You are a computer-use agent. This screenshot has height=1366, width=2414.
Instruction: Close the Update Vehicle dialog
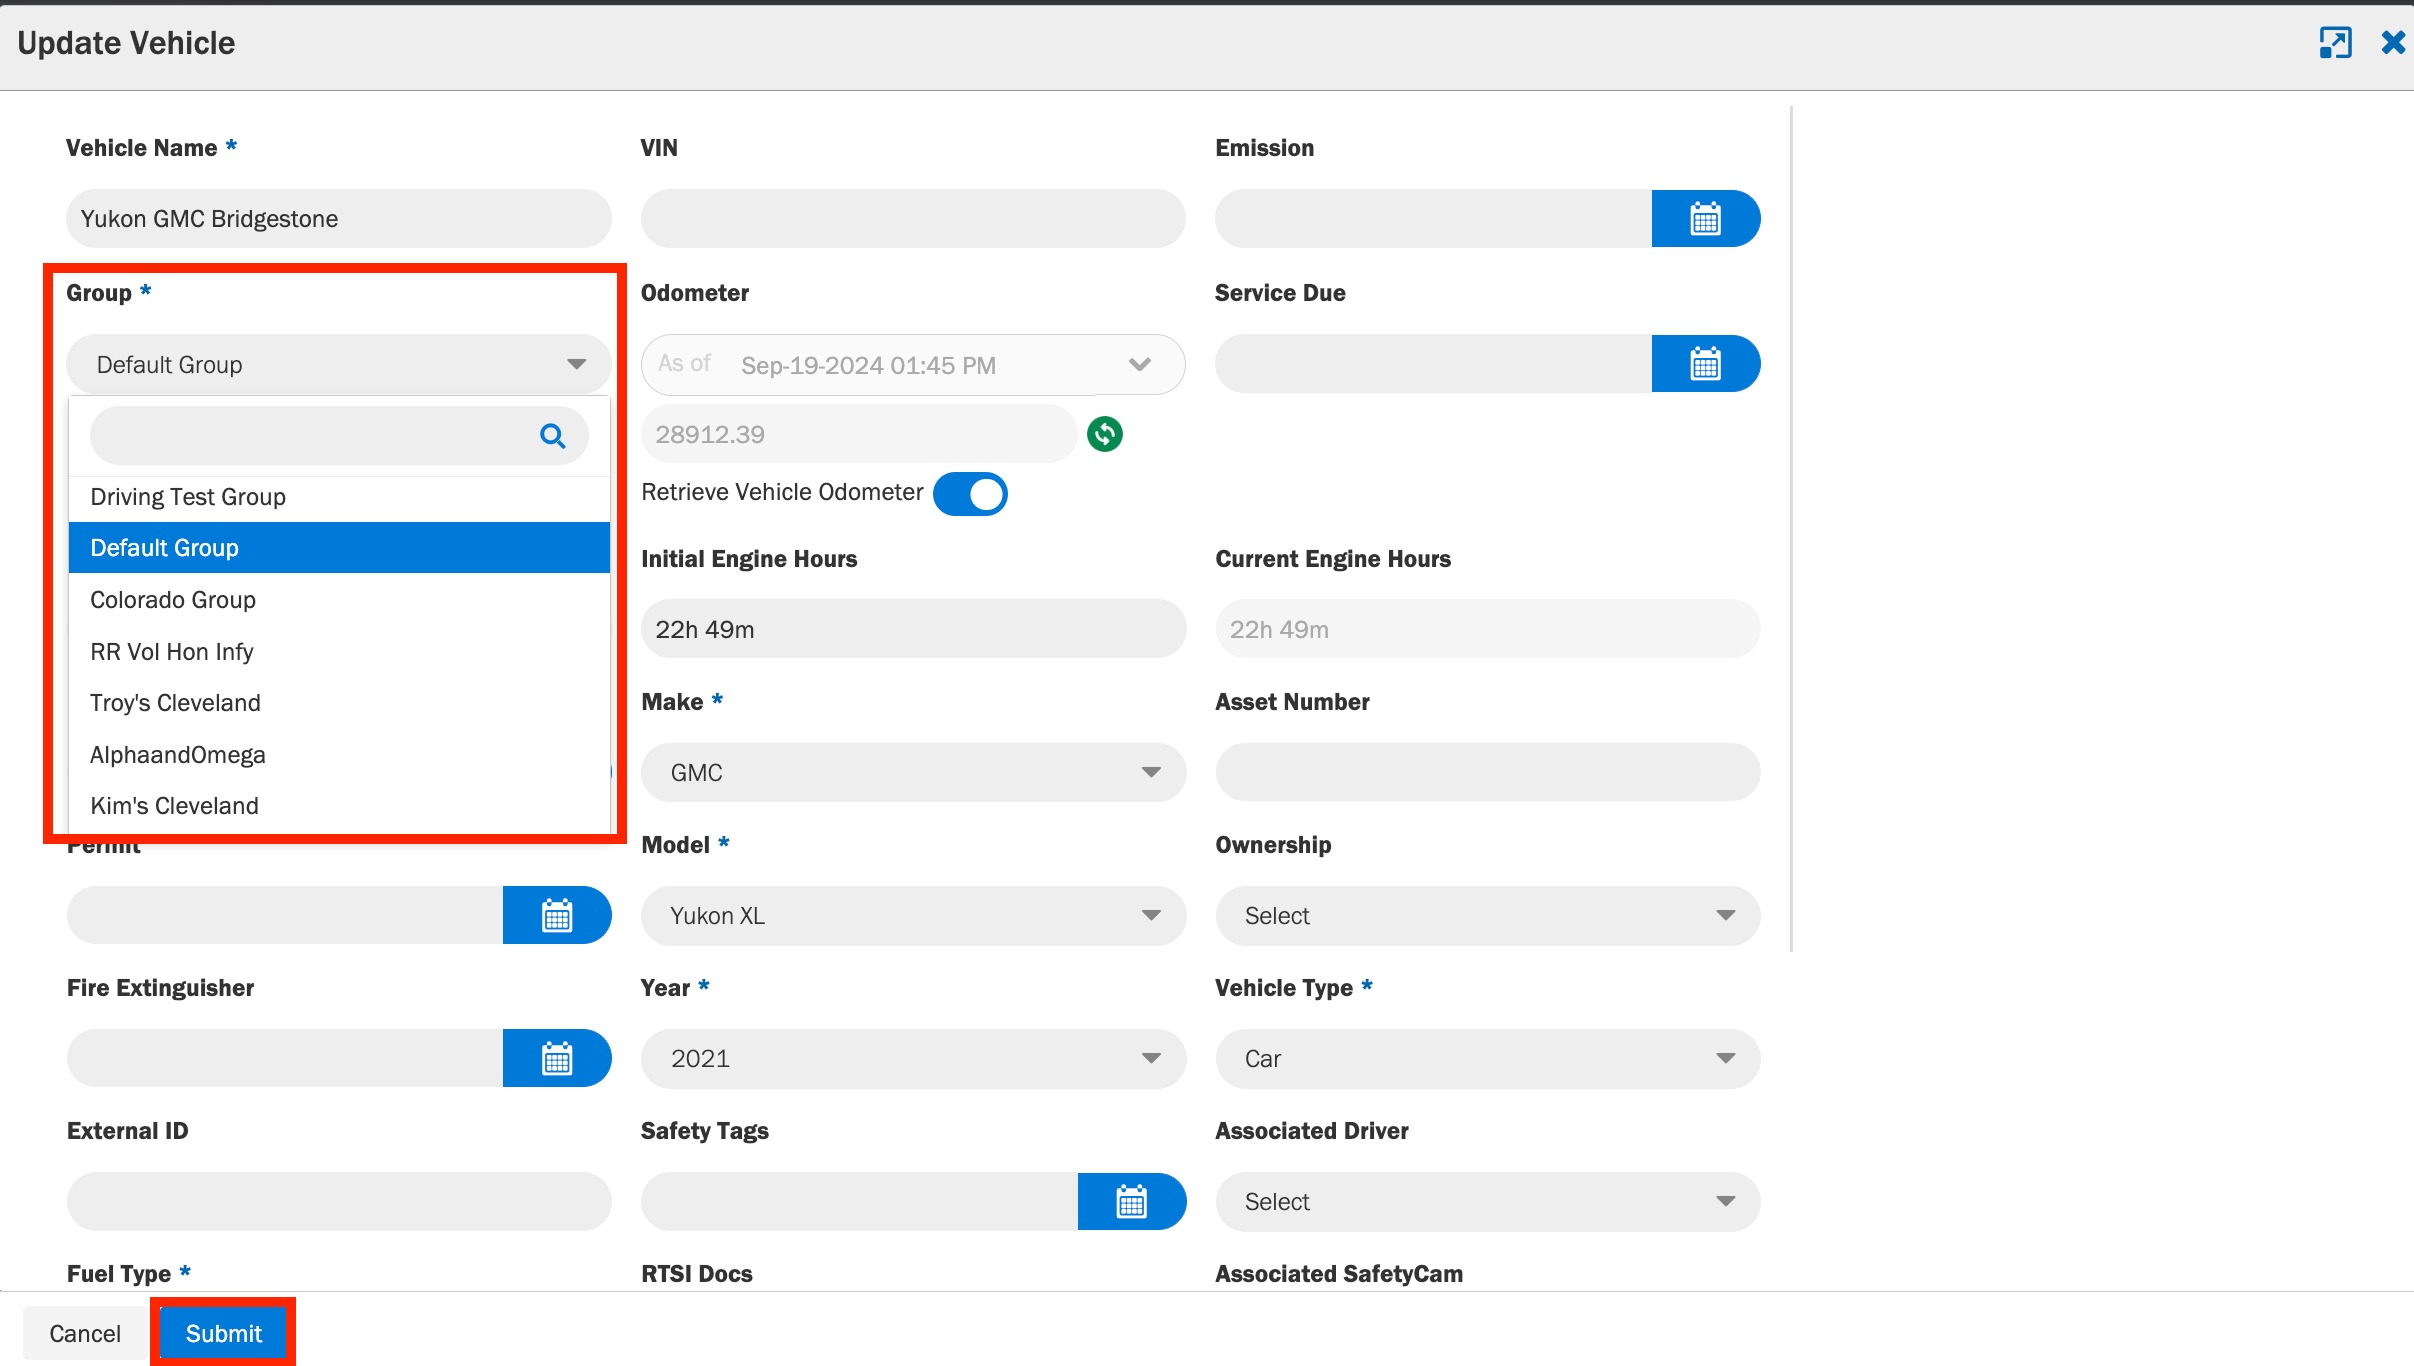click(x=2394, y=43)
